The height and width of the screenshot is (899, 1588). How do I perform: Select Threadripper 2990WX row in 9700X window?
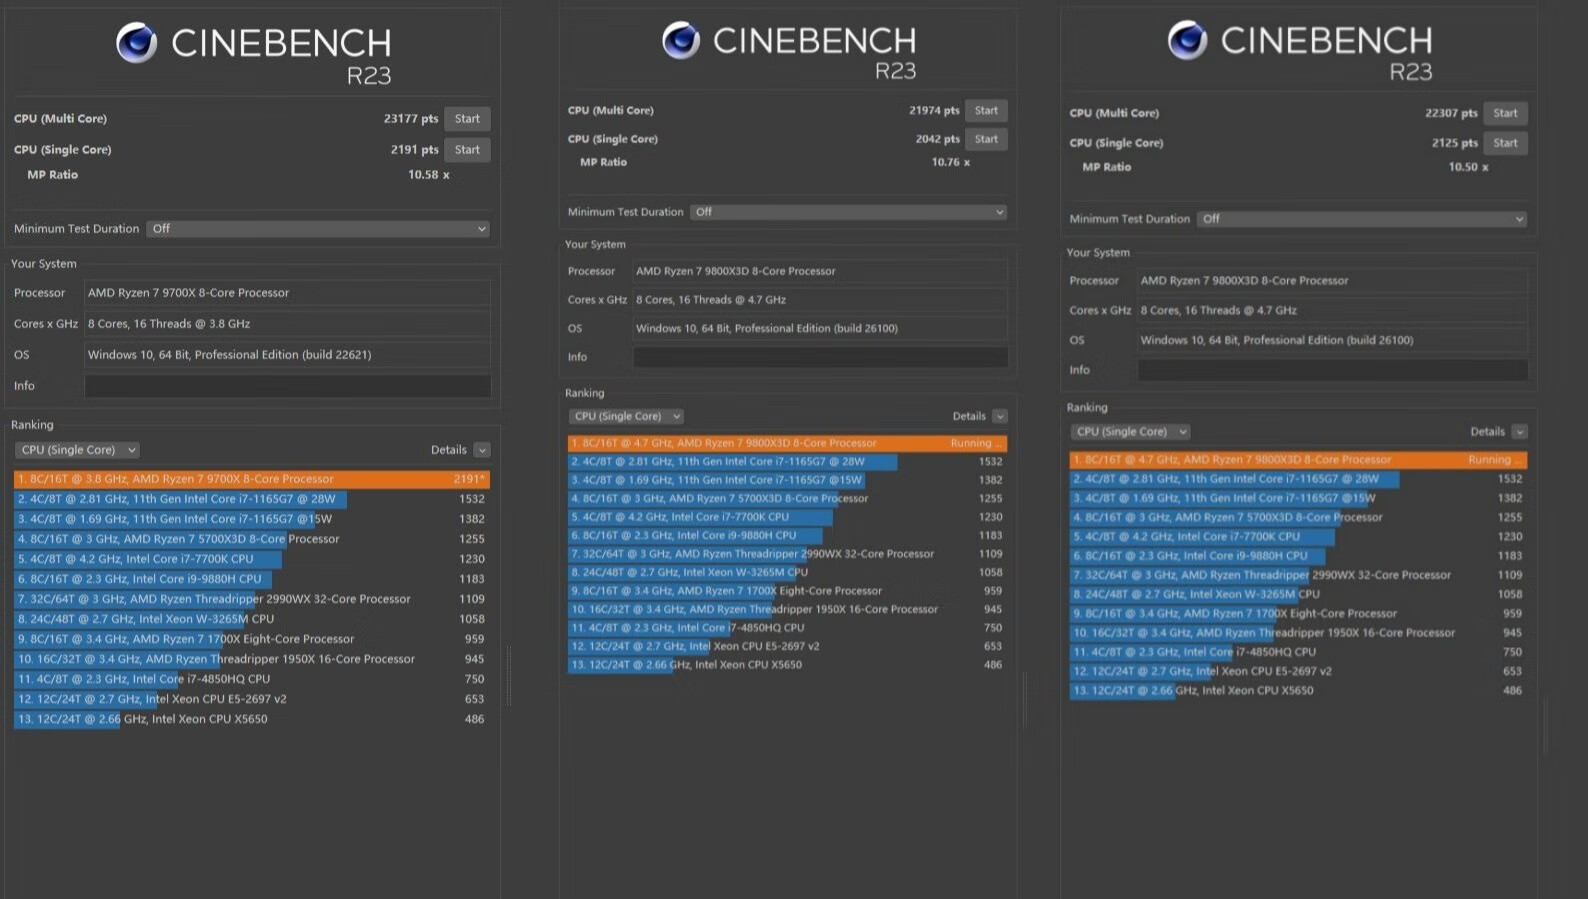252,599
